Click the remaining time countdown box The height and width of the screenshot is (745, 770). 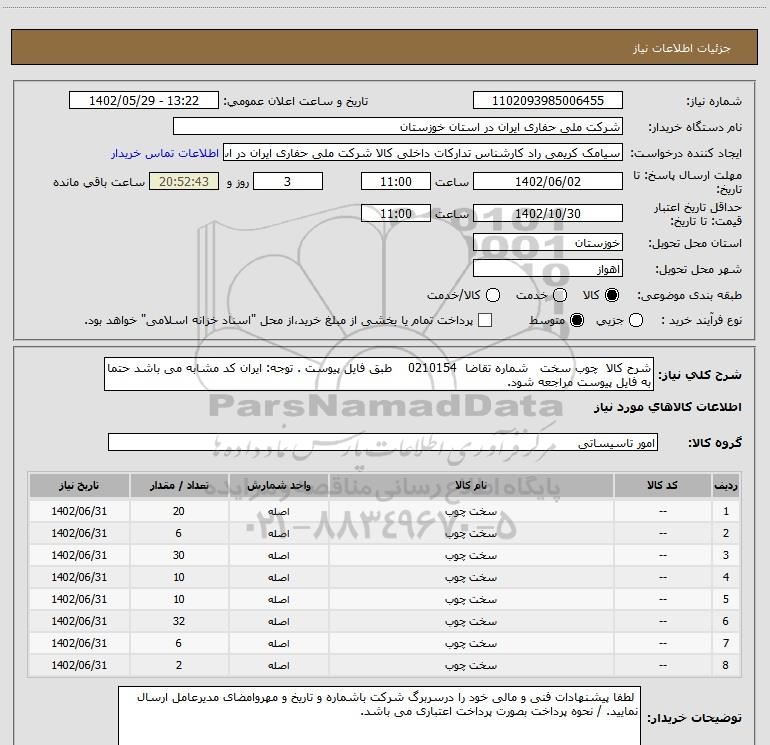182,181
